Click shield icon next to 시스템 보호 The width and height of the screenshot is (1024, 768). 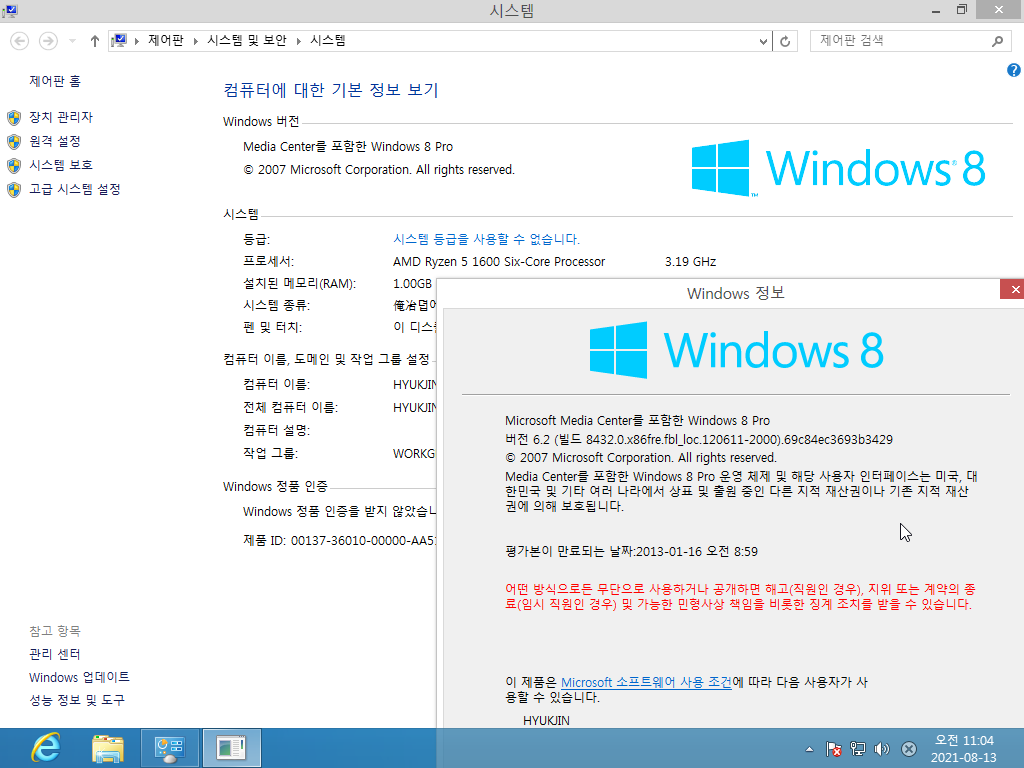14,165
